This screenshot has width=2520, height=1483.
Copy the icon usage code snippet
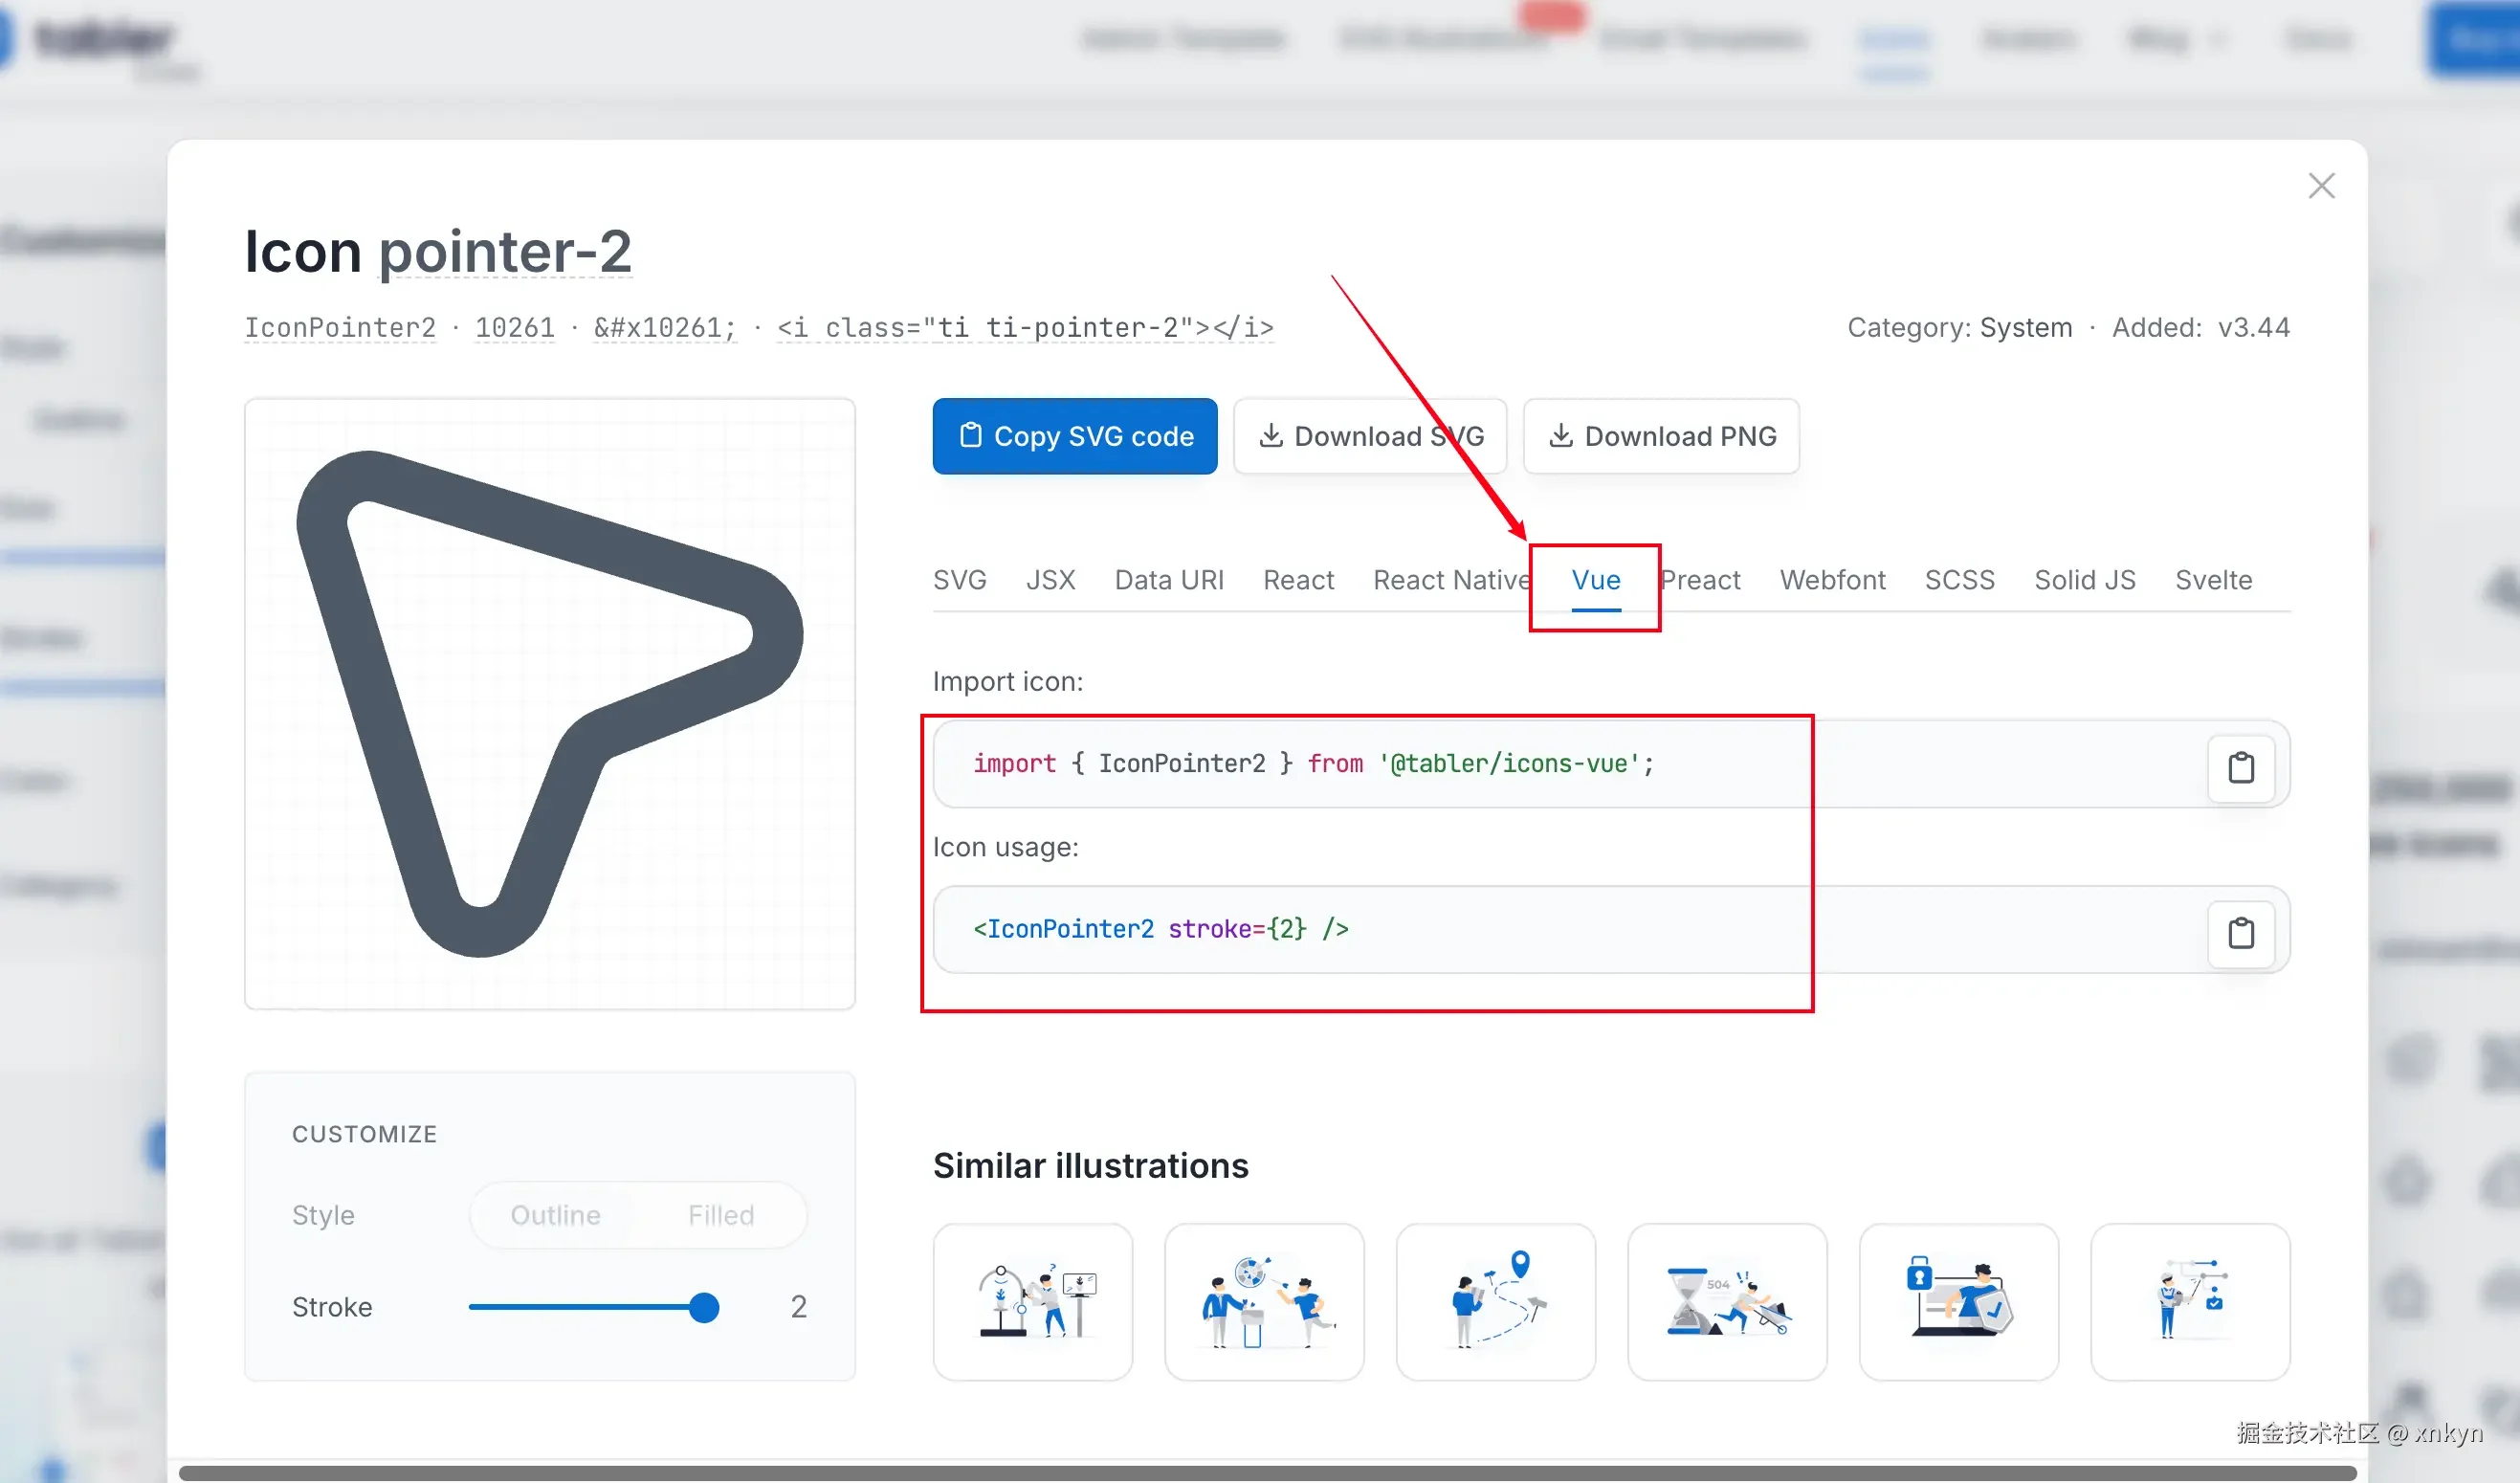pyautogui.click(x=2240, y=932)
